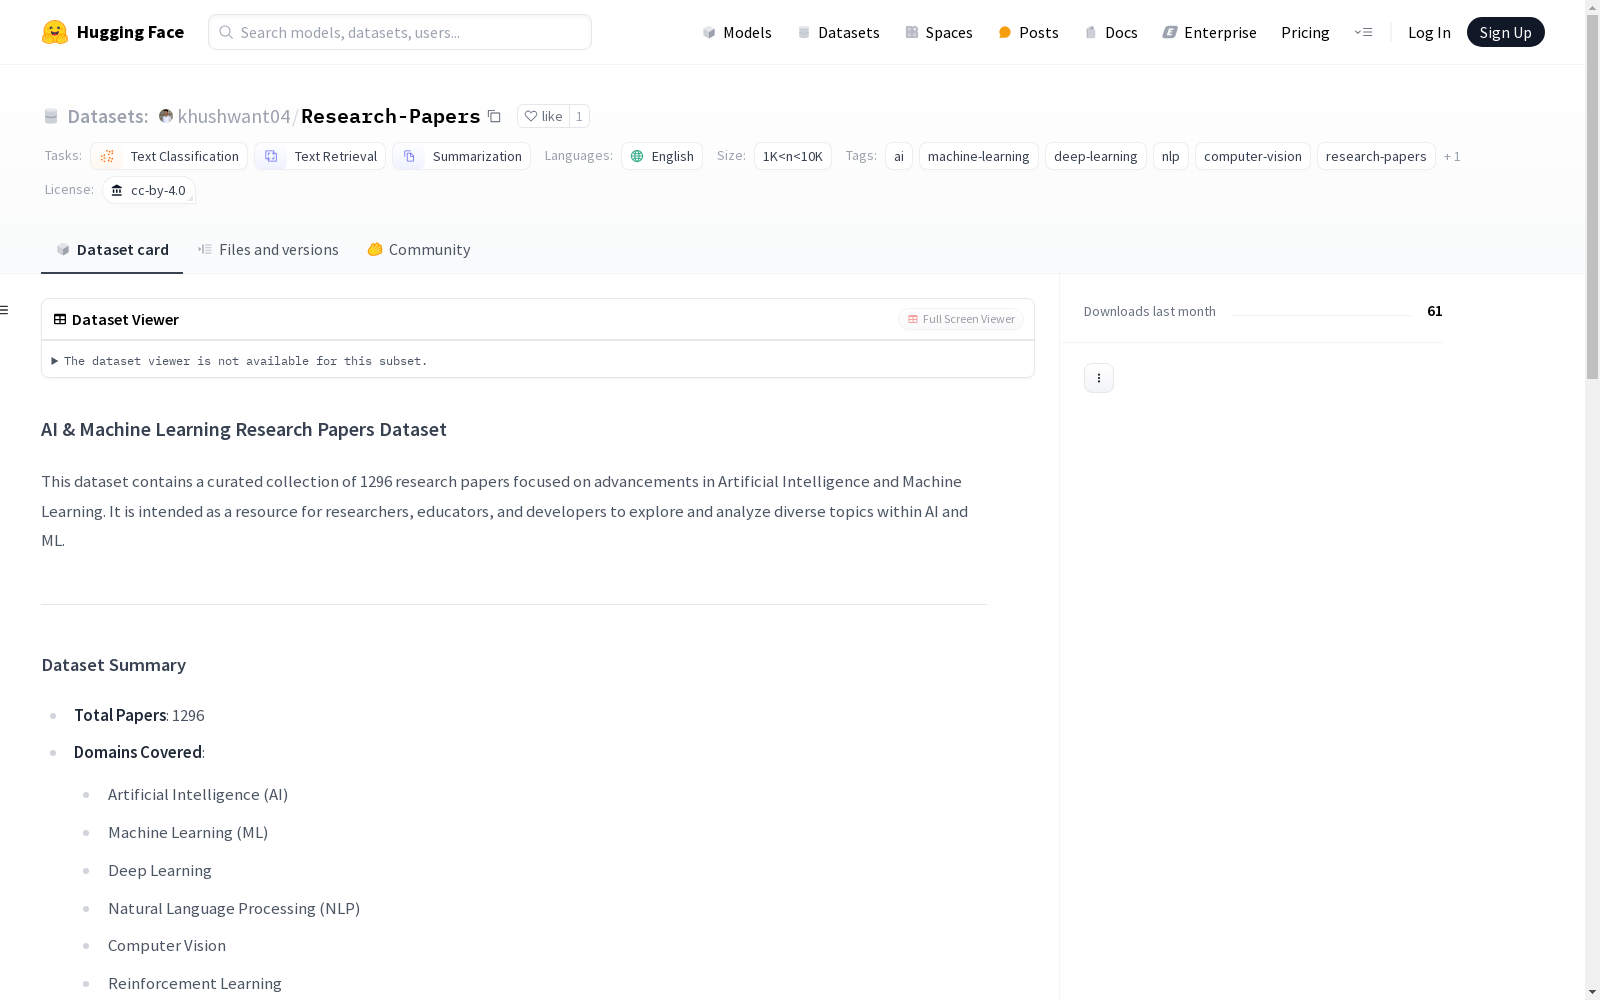The width and height of the screenshot is (1600, 1000).
Task: Click the Enterprise icon in navigation
Action: click(1170, 32)
